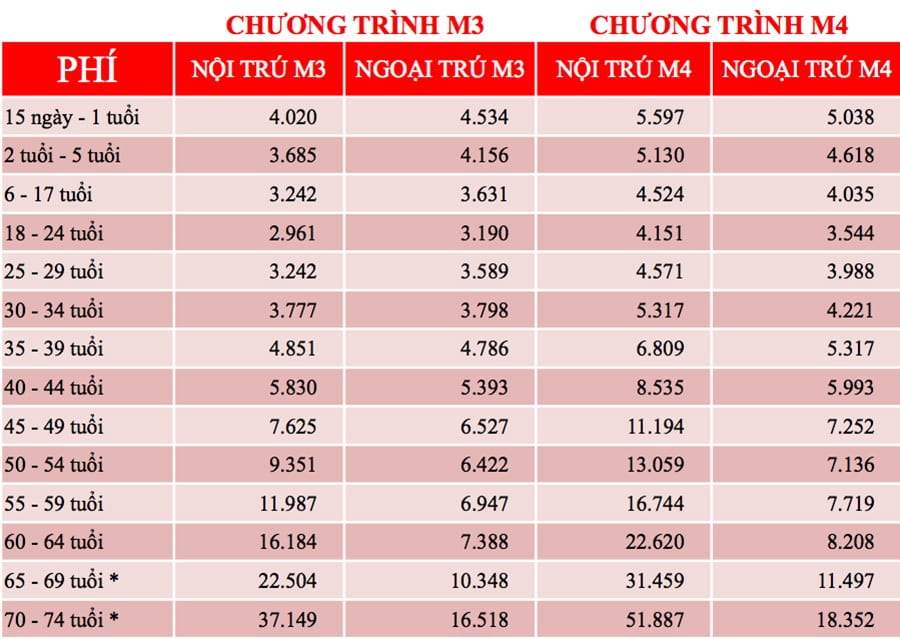Select the 6 - 17 tuổi row label
Image resolution: width=900 pixels, height=638 pixels.
[48, 194]
